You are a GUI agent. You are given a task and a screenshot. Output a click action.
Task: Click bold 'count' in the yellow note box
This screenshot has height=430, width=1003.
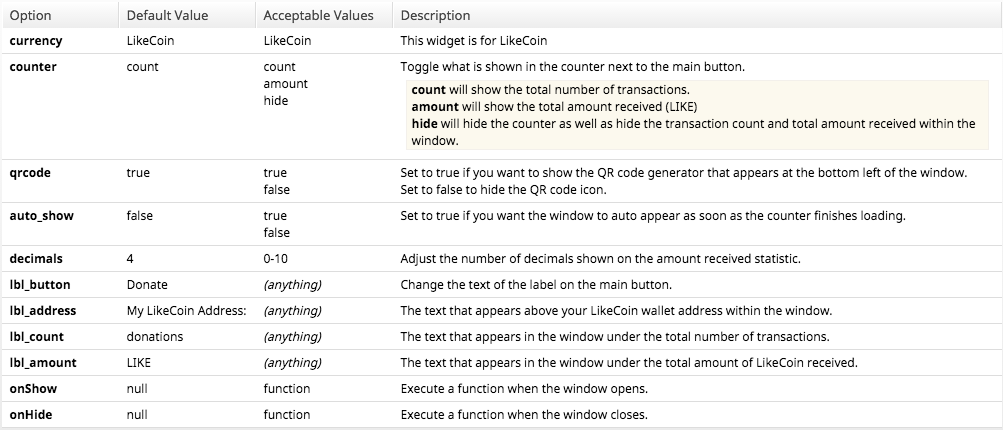coord(428,90)
